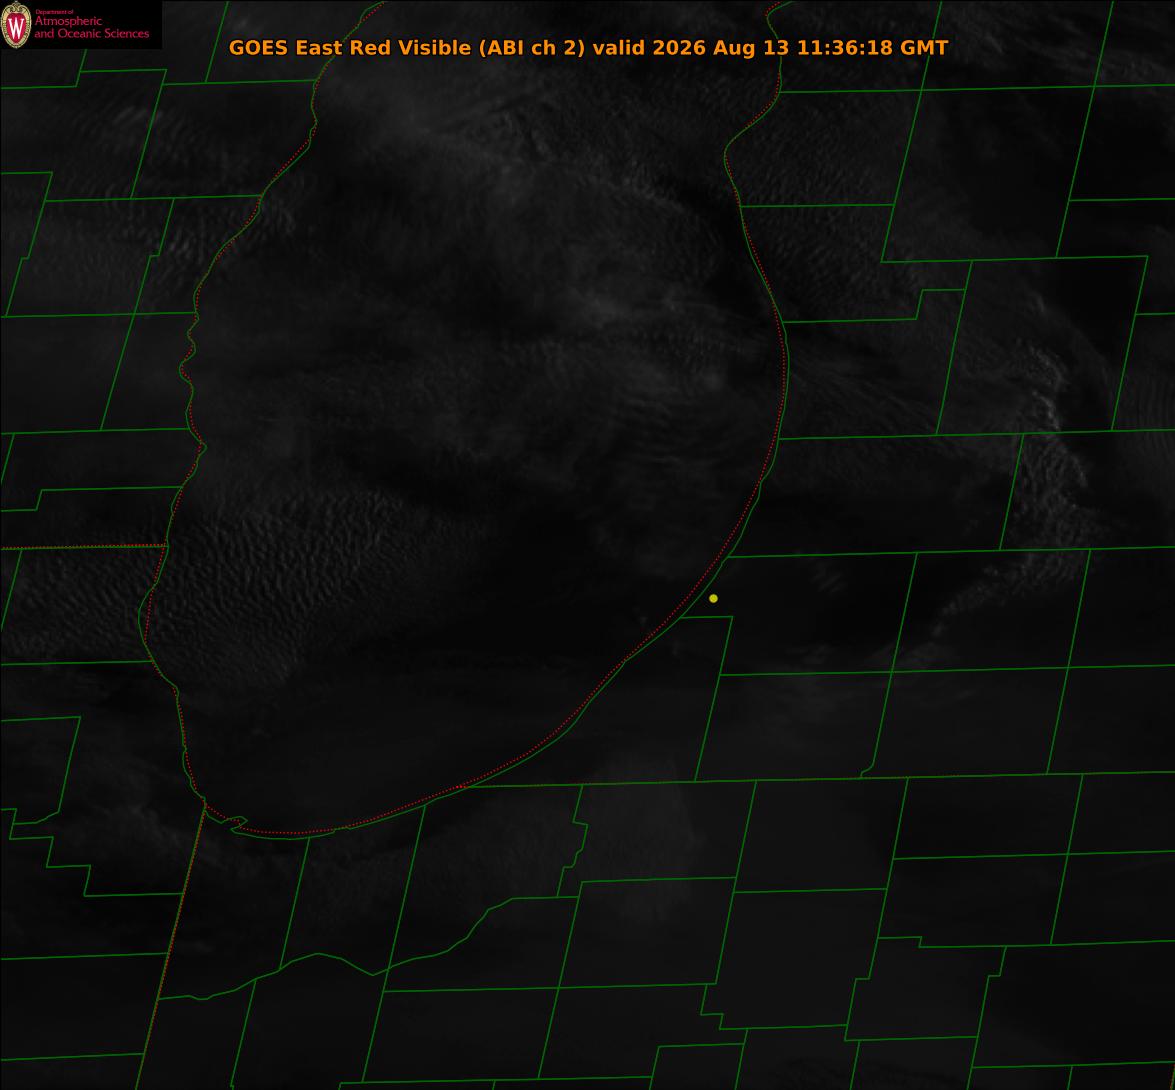Click the small 'Department of' label
The image size is (1175, 1090).
tap(55, 12)
